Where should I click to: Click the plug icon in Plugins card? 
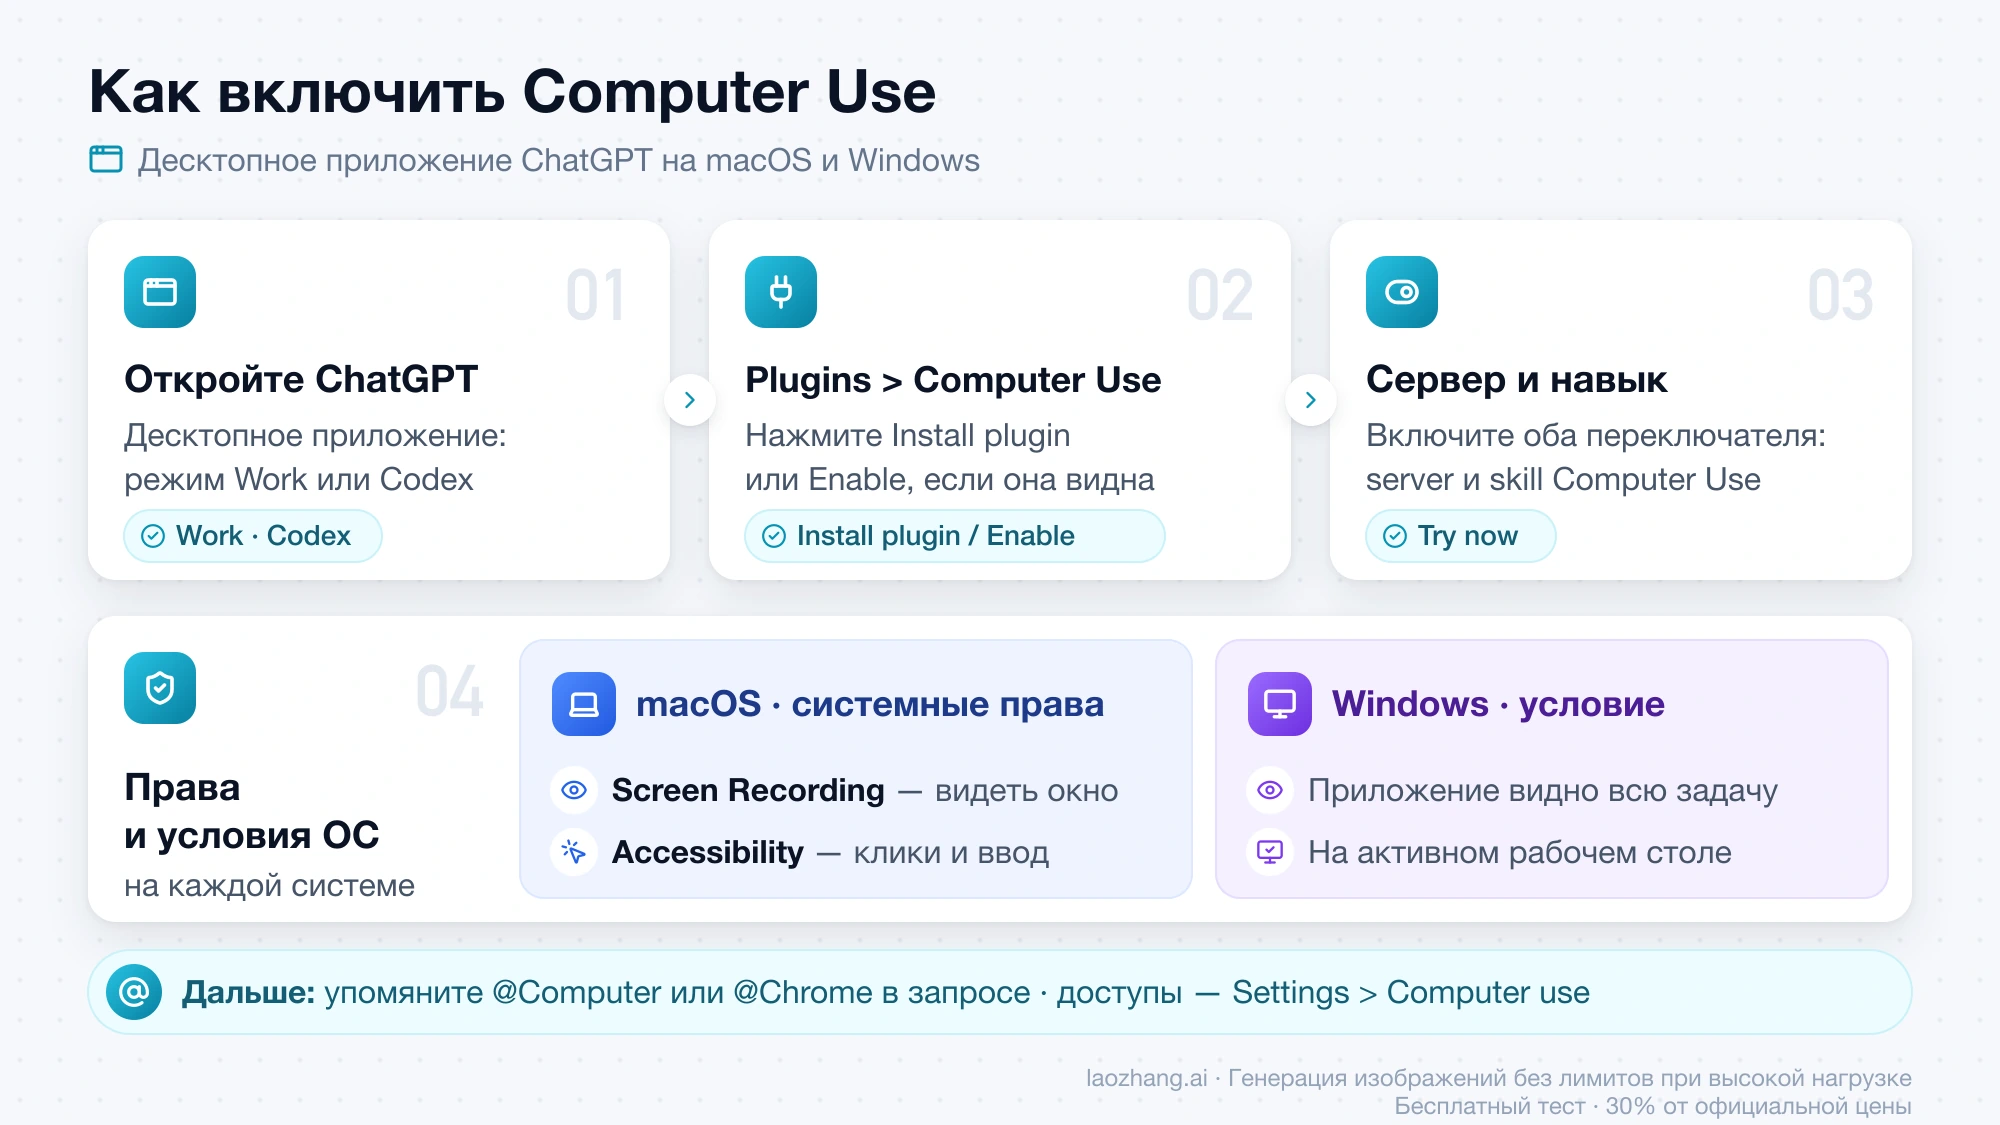[781, 292]
